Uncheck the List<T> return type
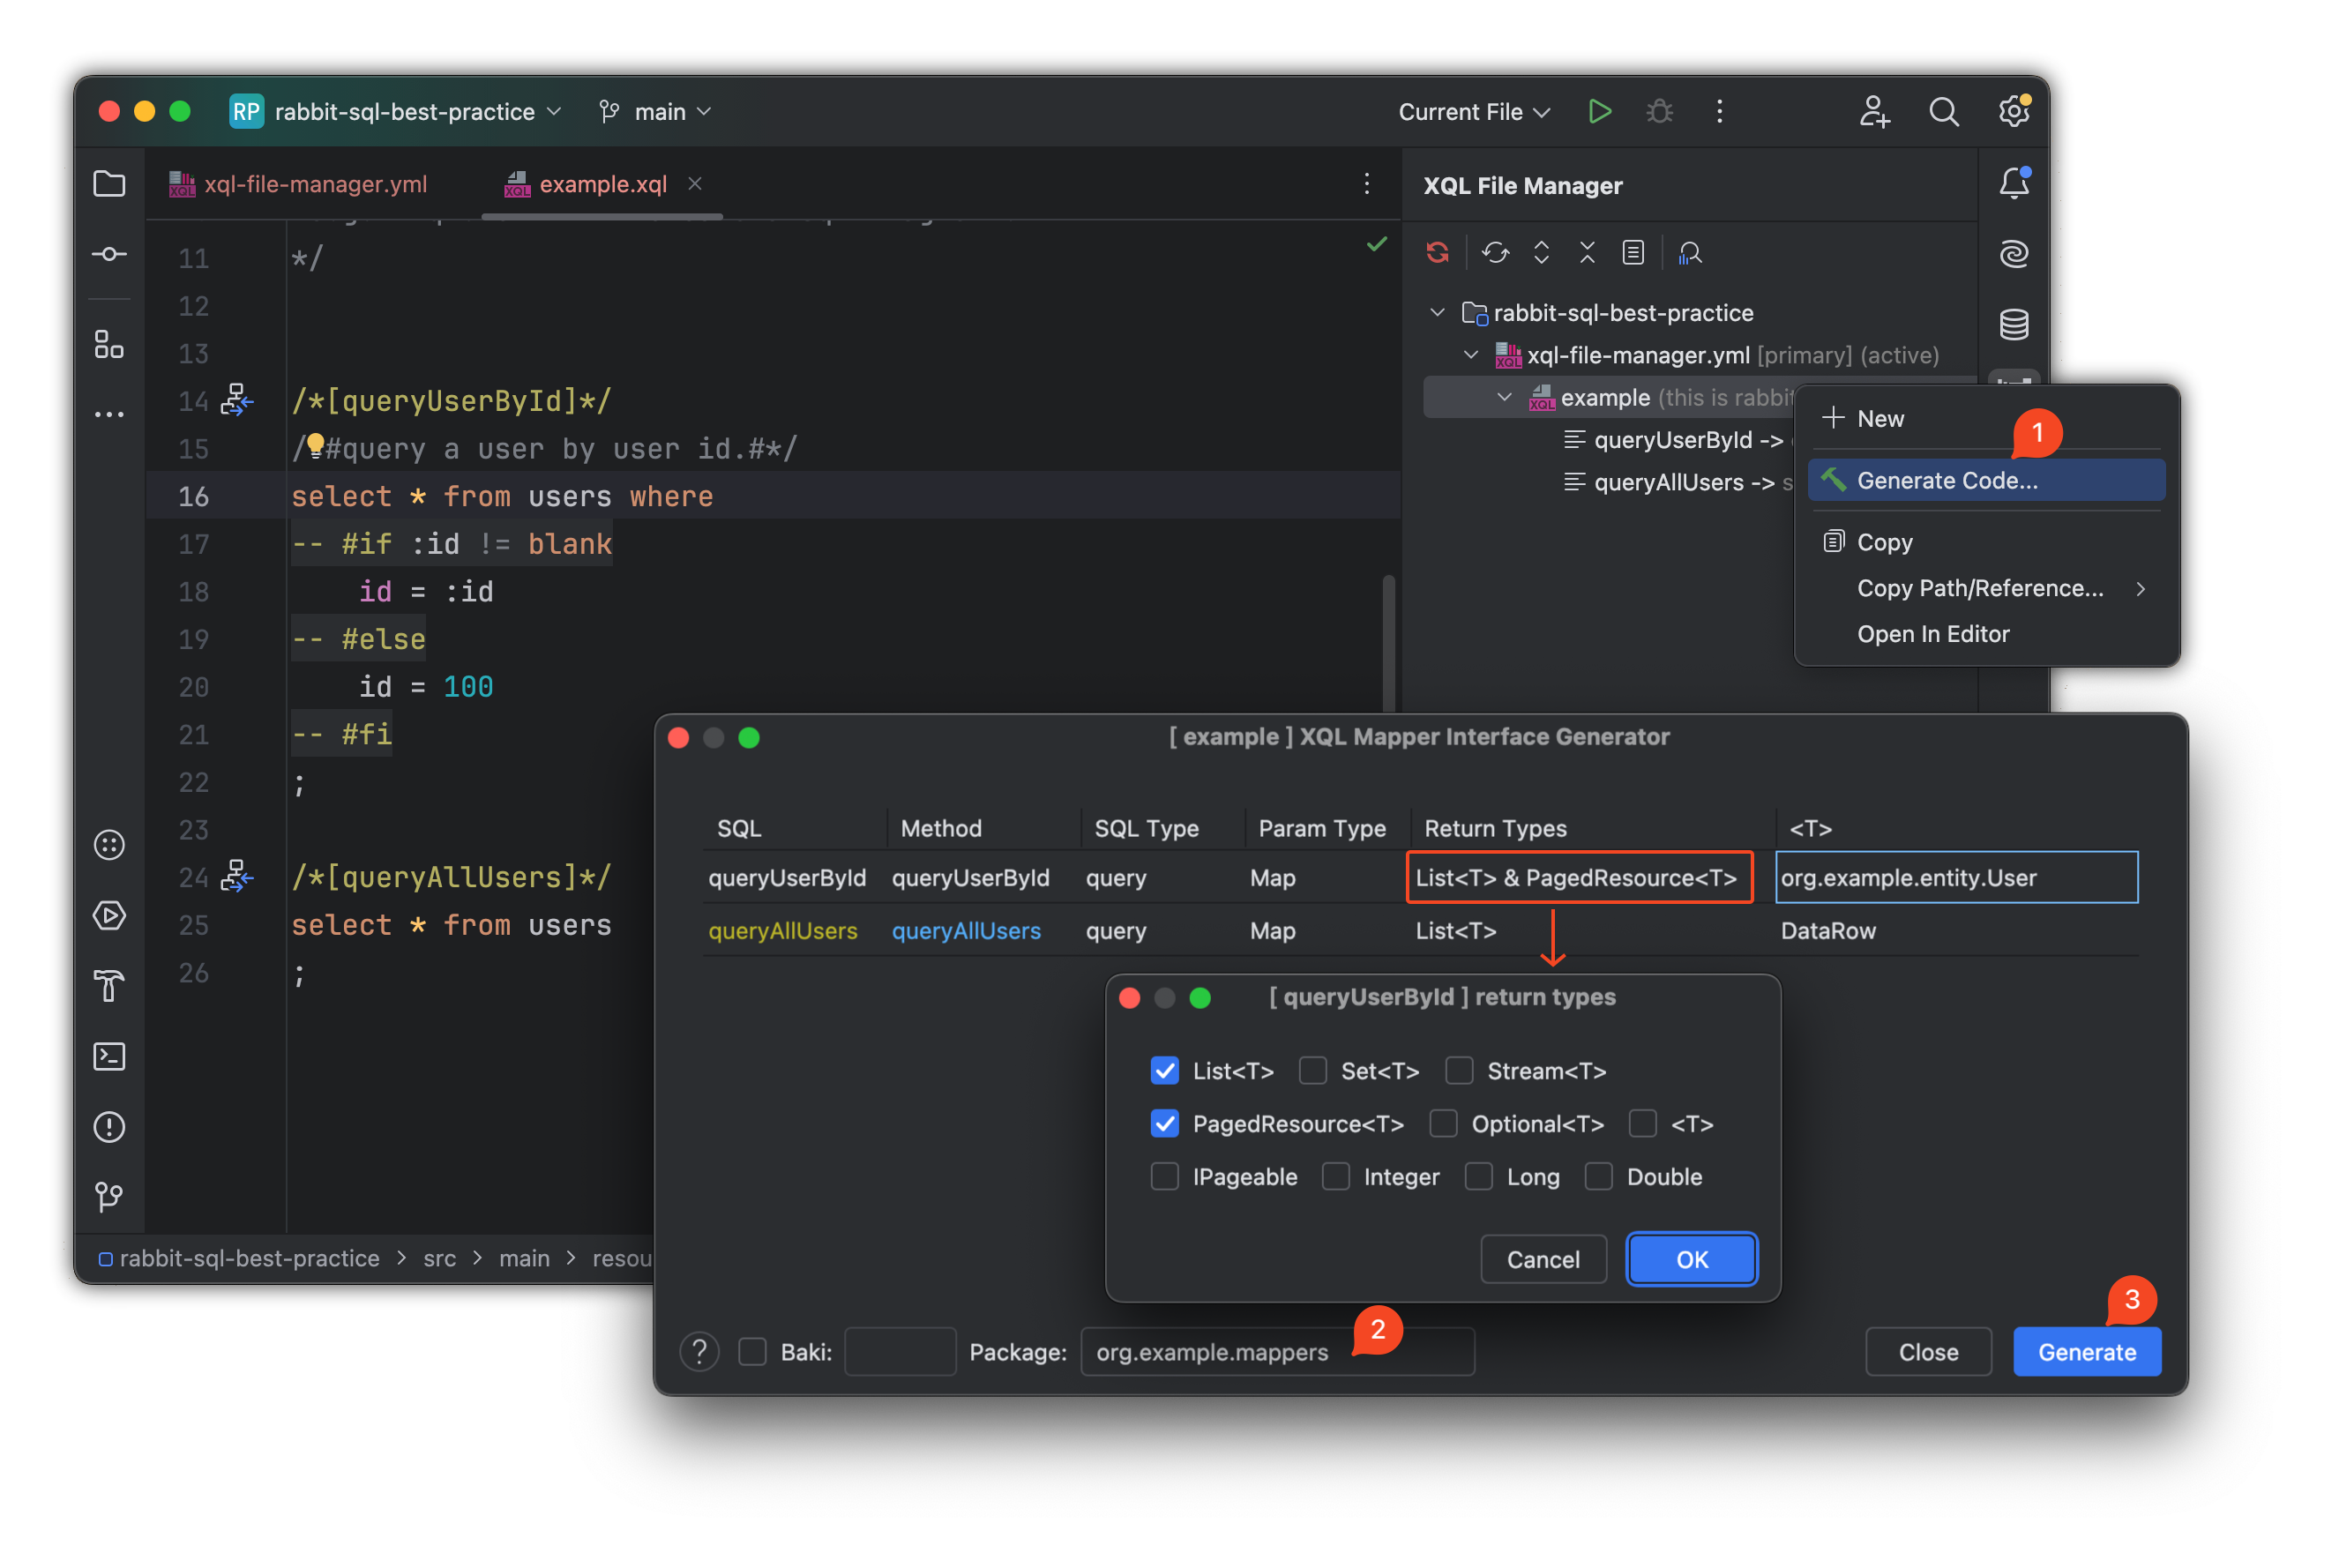 coord(1164,1070)
